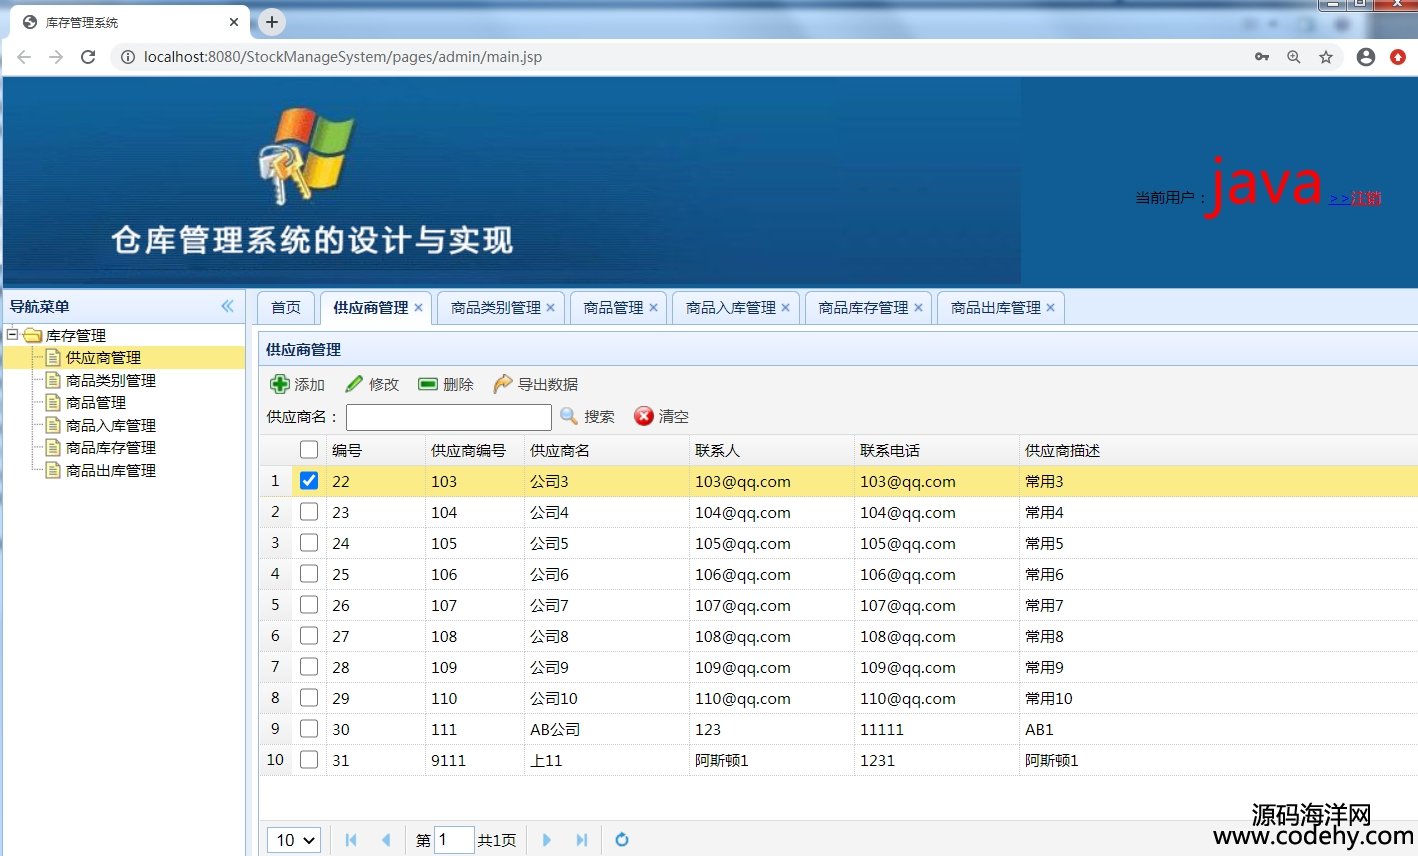Go to last page pagination icon
The width and height of the screenshot is (1418, 856).
coord(581,840)
